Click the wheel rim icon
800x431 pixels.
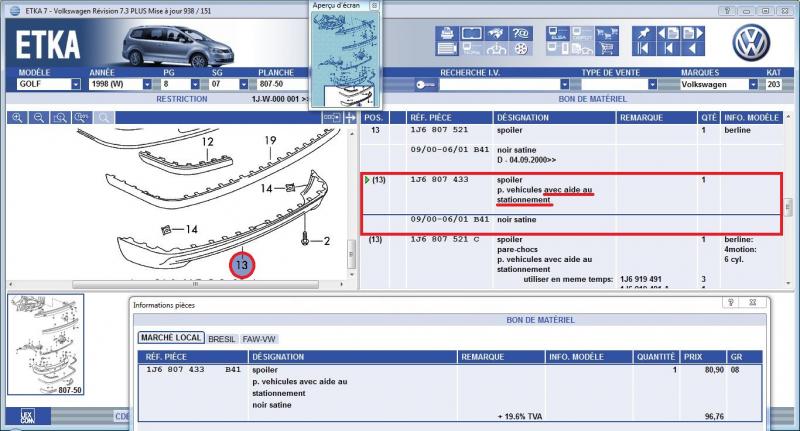[x=520, y=49]
